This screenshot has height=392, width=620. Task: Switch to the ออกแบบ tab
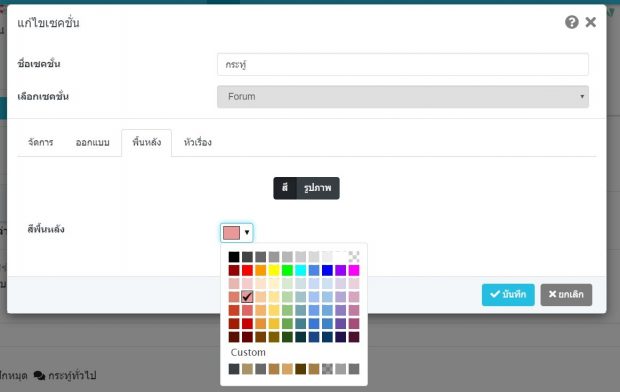[93, 142]
